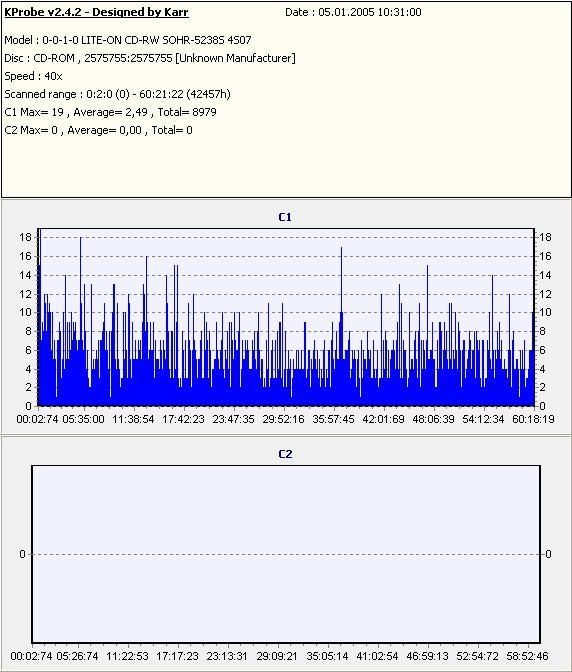This screenshot has height=672, width=572.
Task: Click the Speed : 40x line
Action: tap(33, 76)
